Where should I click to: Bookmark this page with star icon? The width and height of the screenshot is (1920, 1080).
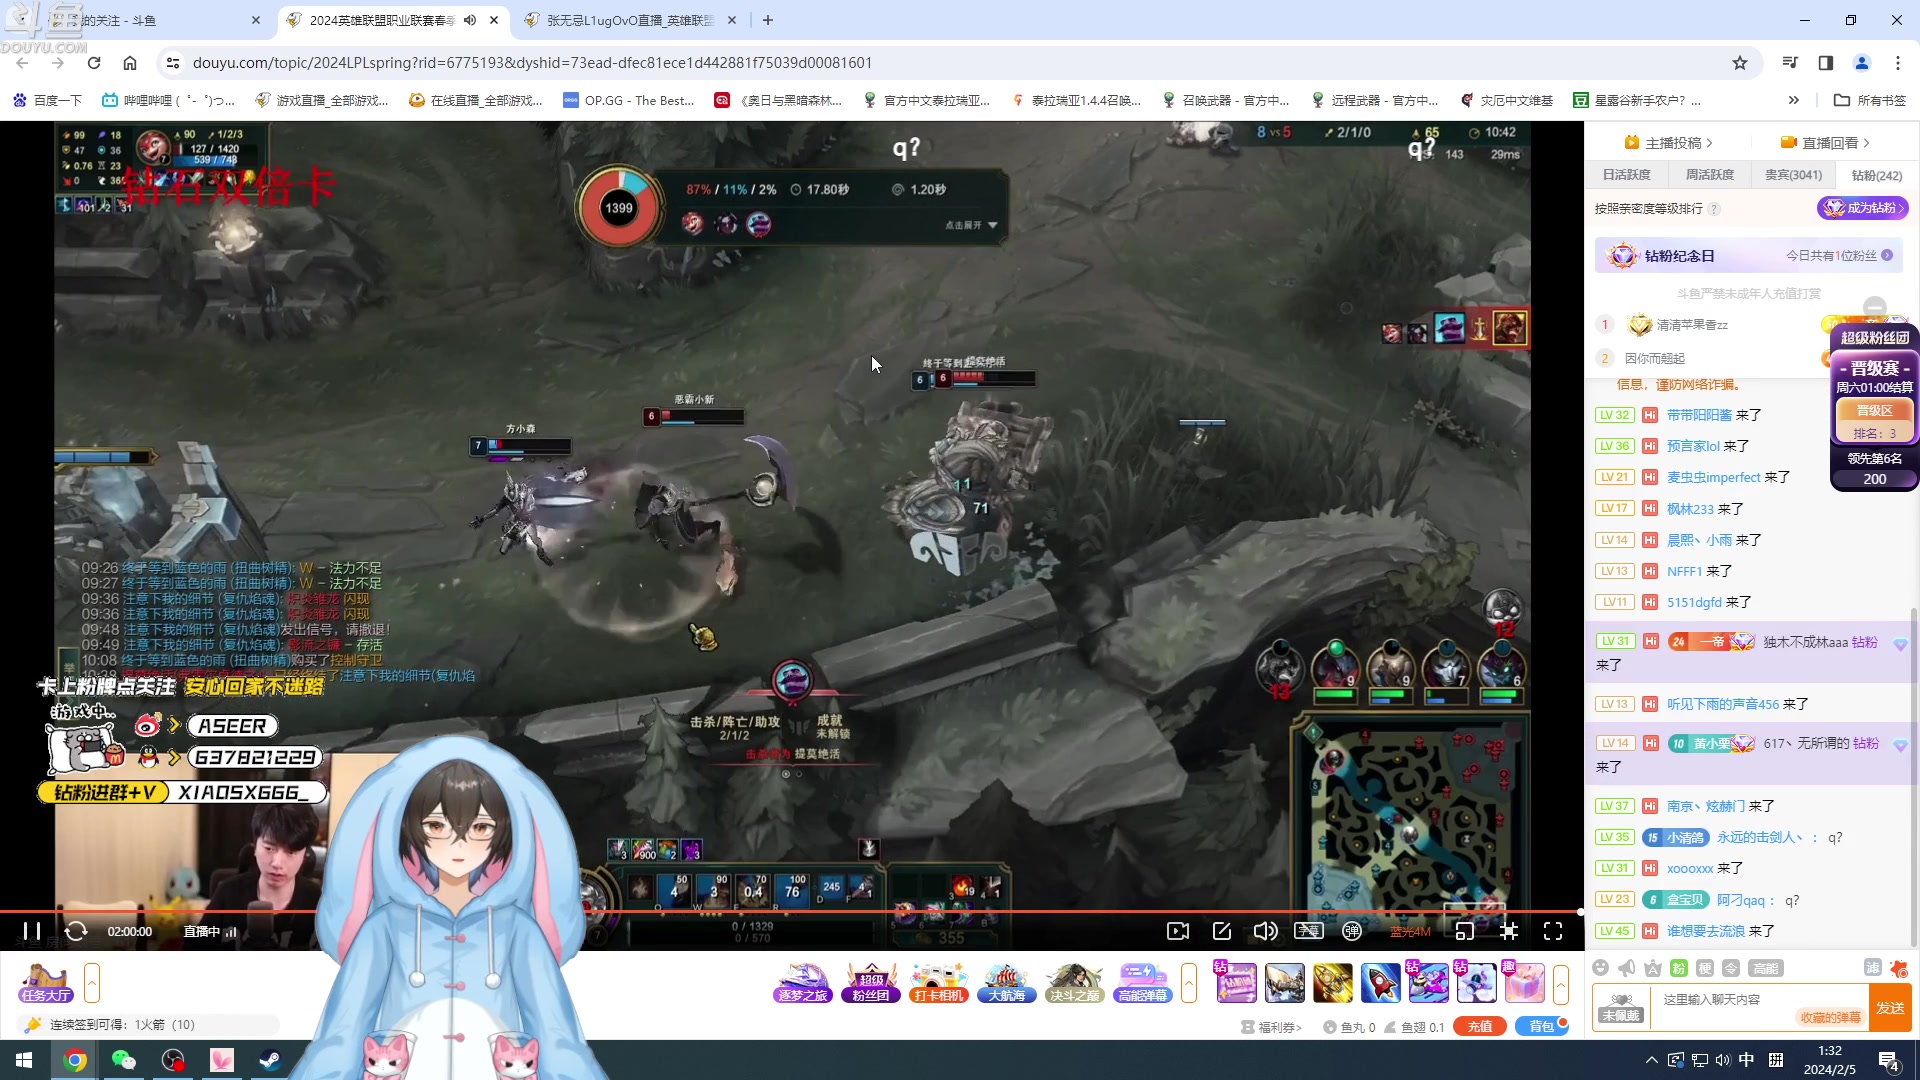tap(1740, 63)
